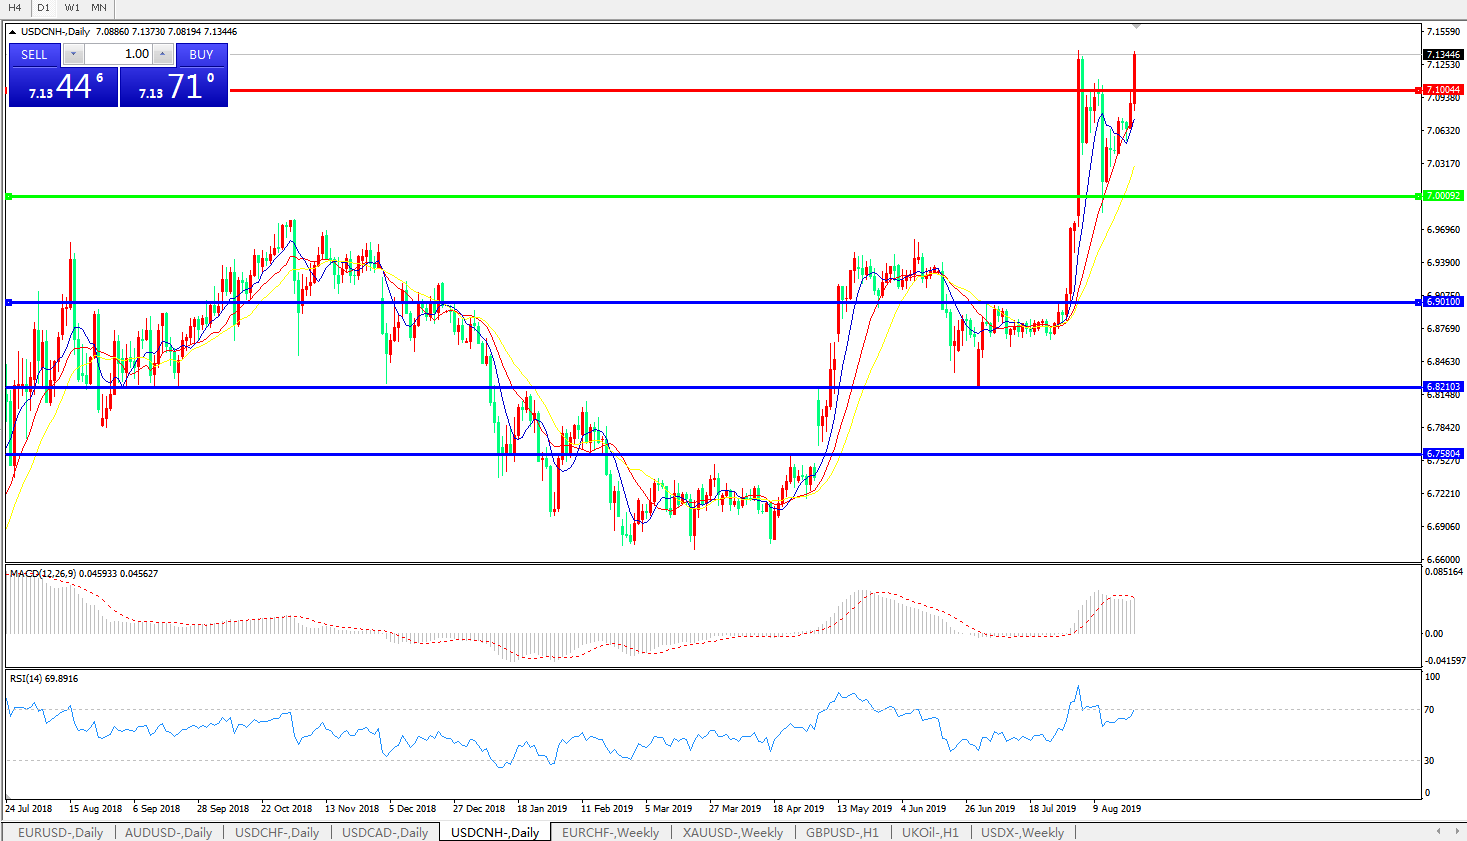
Task: Select the blue 6.75804 line handle
Action: coord(1418,454)
